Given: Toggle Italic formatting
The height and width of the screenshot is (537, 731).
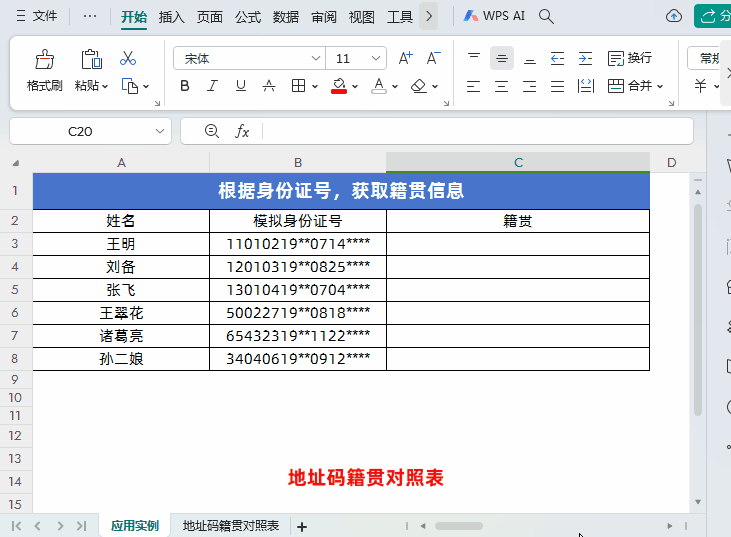Looking at the screenshot, I should click(x=213, y=86).
